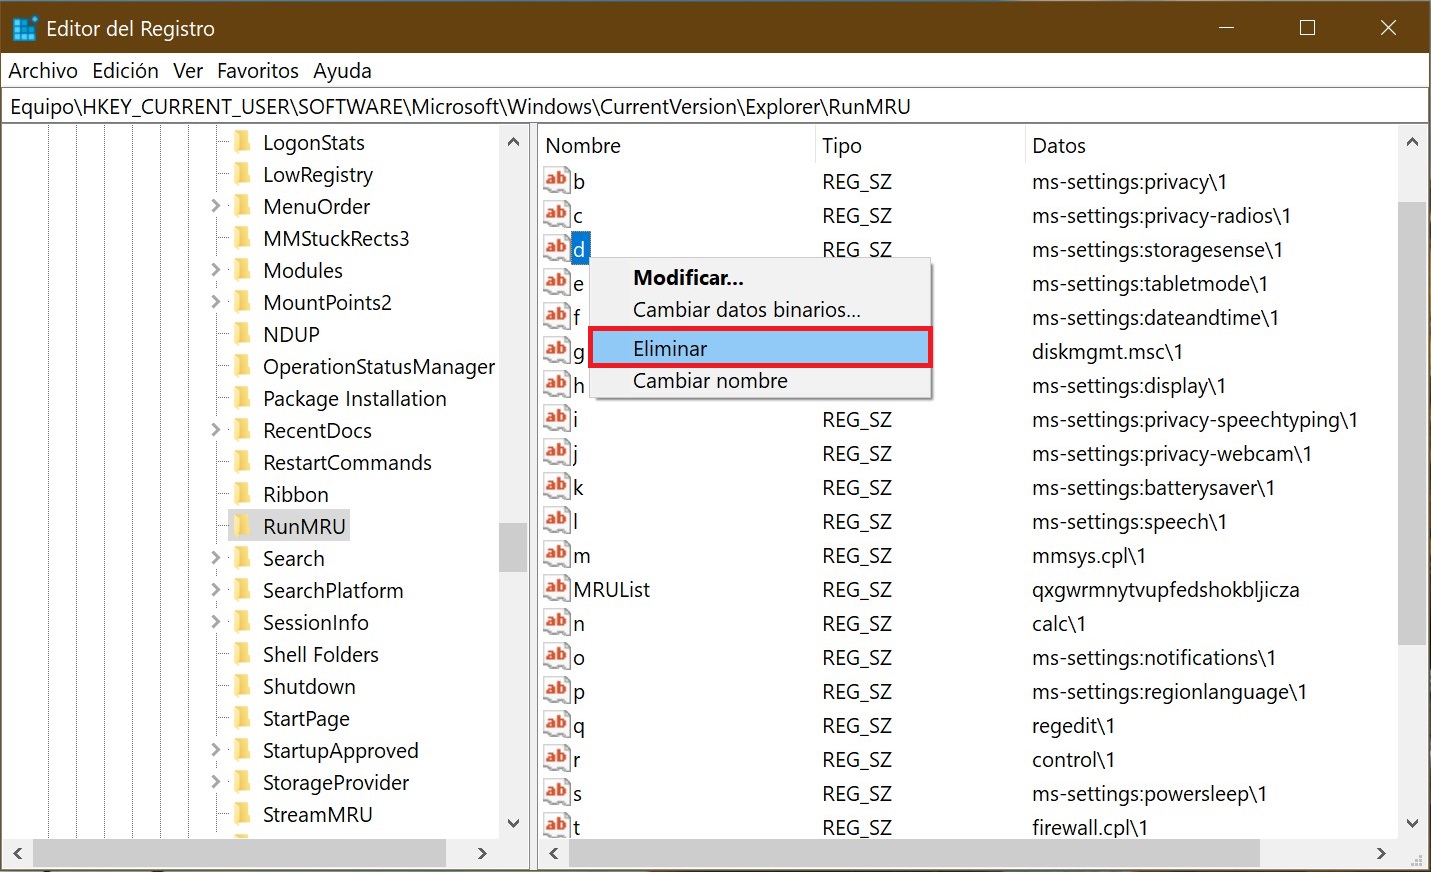1431x872 pixels.
Task: Click the folder icon of Ribbon key
Action: 242,493
